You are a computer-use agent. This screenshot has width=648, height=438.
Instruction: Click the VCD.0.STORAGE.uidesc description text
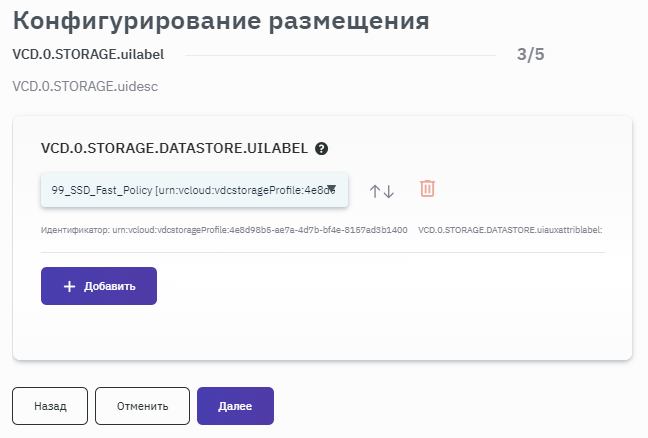(85, 86)
